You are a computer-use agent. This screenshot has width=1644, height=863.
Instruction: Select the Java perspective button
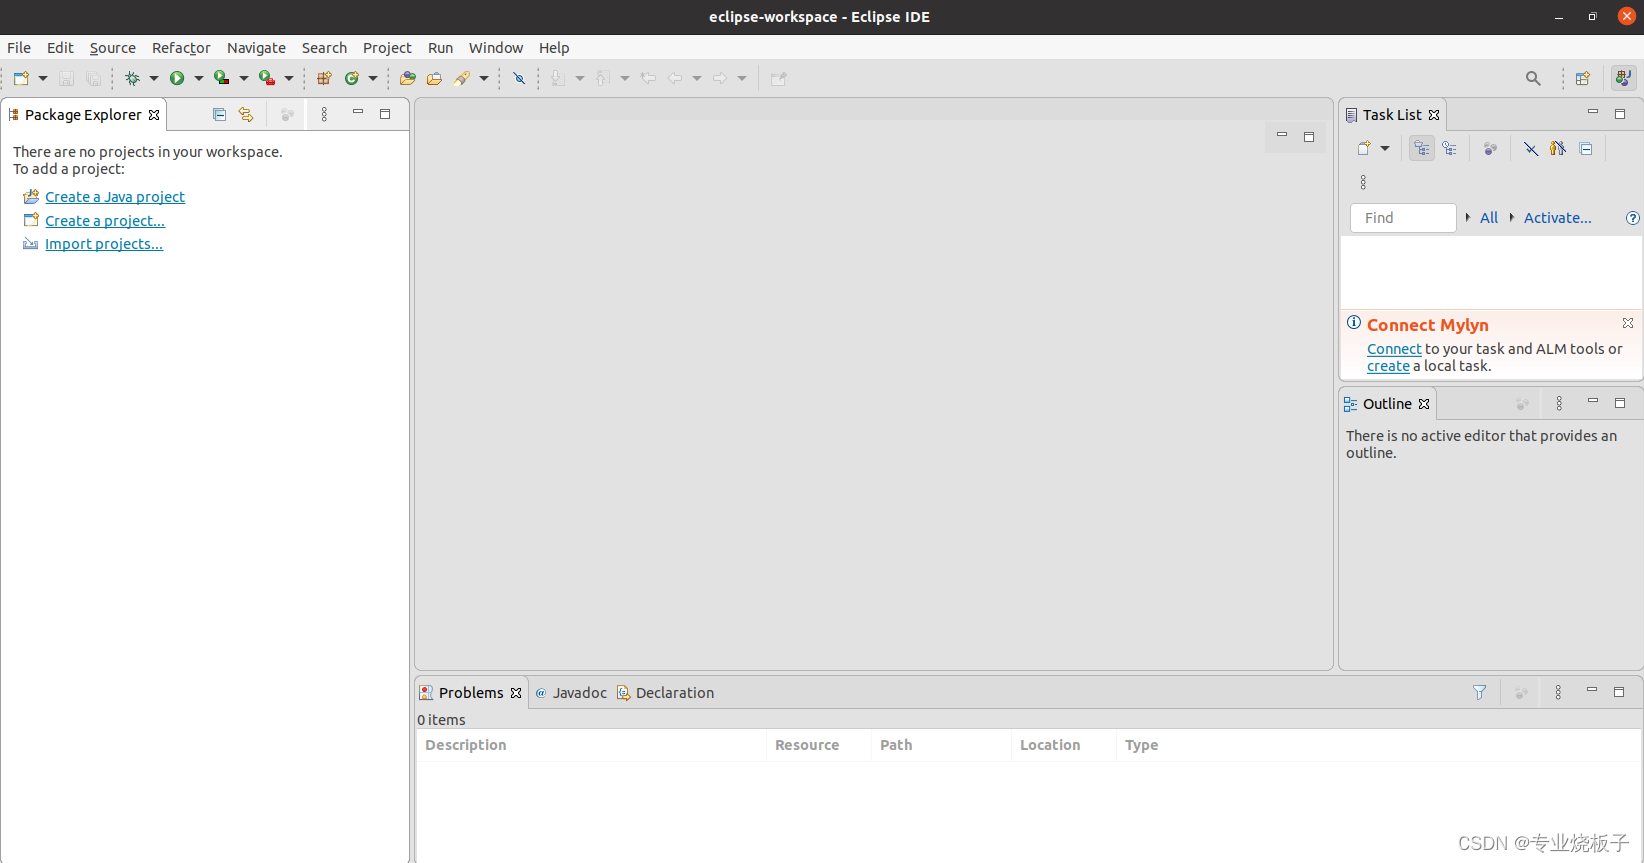click(x=1624, y=78)
